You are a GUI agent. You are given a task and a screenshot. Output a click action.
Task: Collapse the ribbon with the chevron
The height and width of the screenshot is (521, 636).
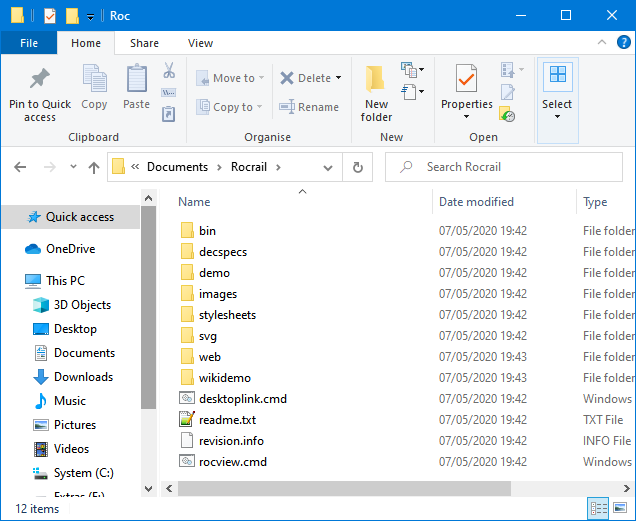(601, 43)
